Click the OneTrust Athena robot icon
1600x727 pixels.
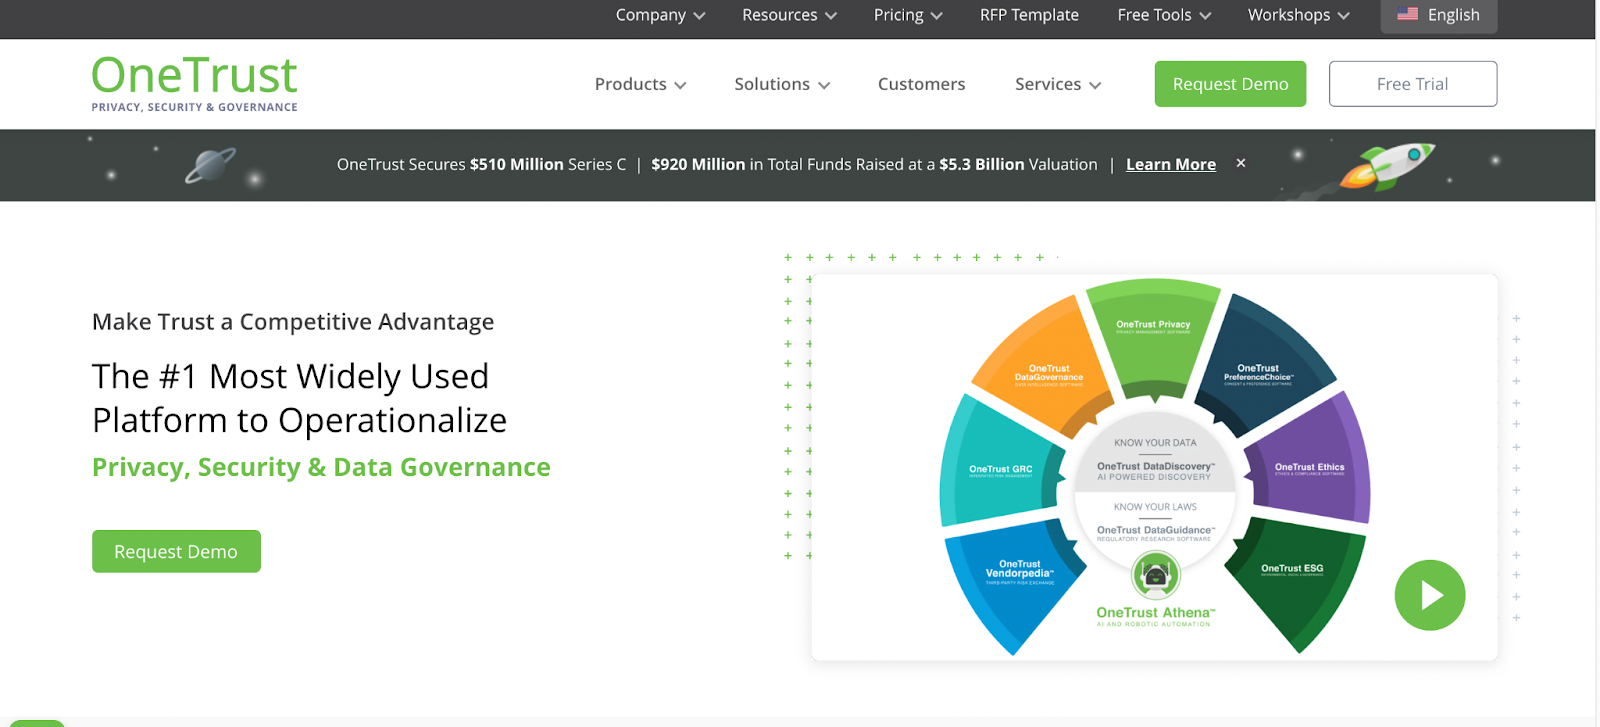(x=1156, y=575)
